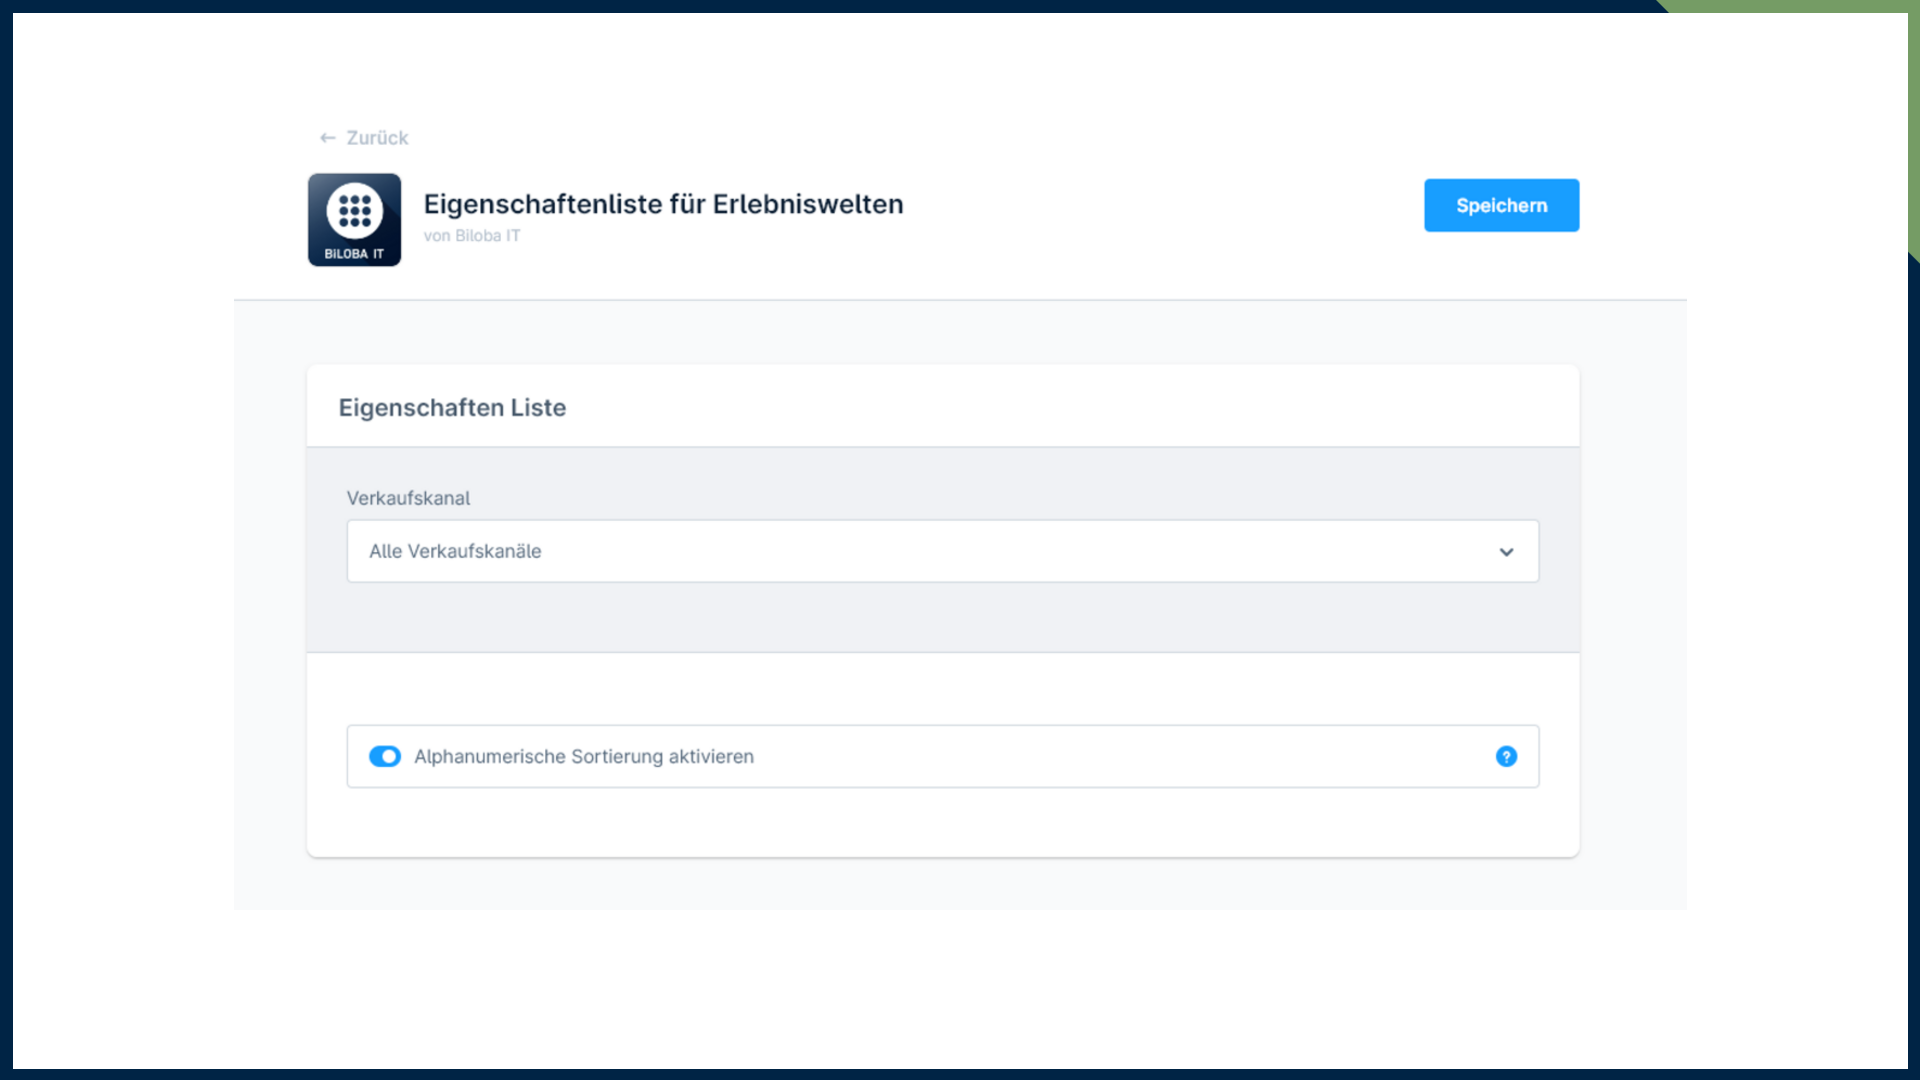The width and height of the screenshot is (1920, 1080).
Task: Click the Alphanumerische Sortierung aktivieren label
Action: [x=584, y=757]
